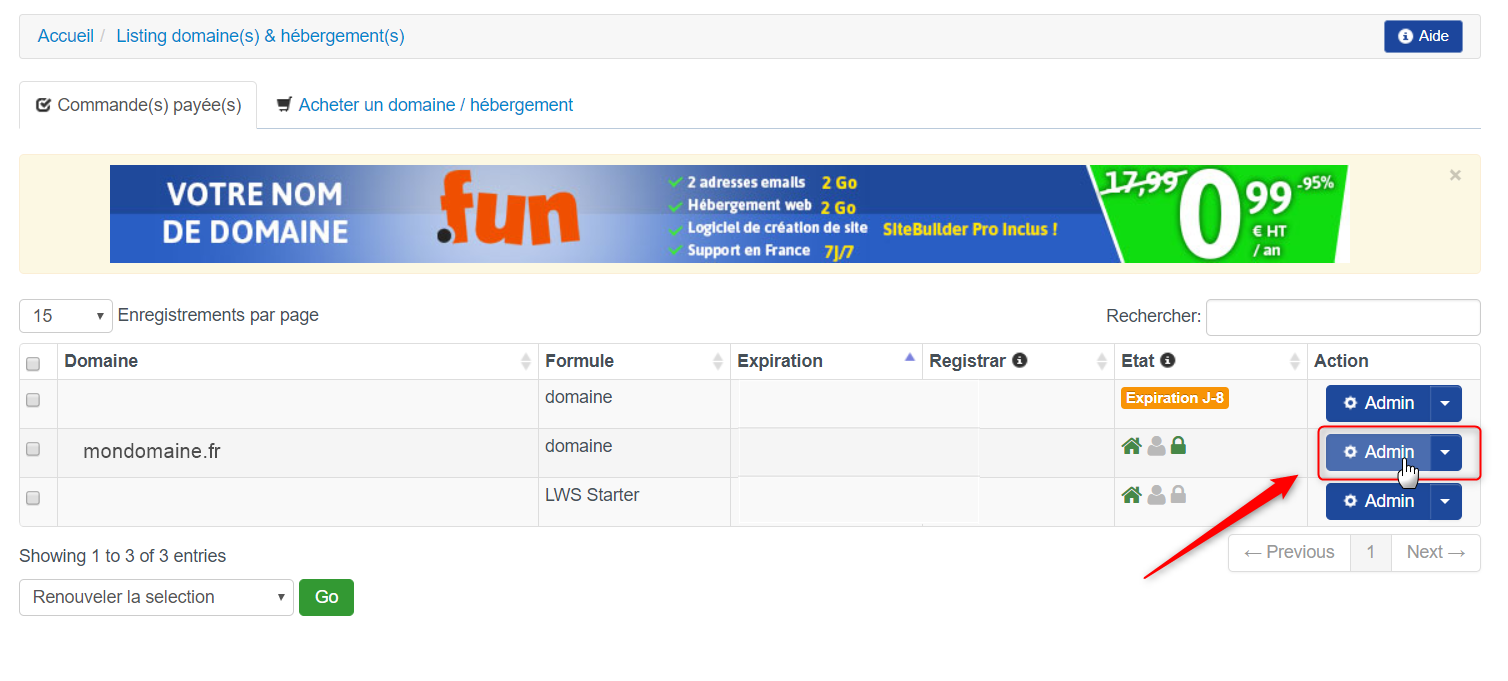
Task: Click Showing 1 to 3 of 3 entries text
Action: point(123,556)
